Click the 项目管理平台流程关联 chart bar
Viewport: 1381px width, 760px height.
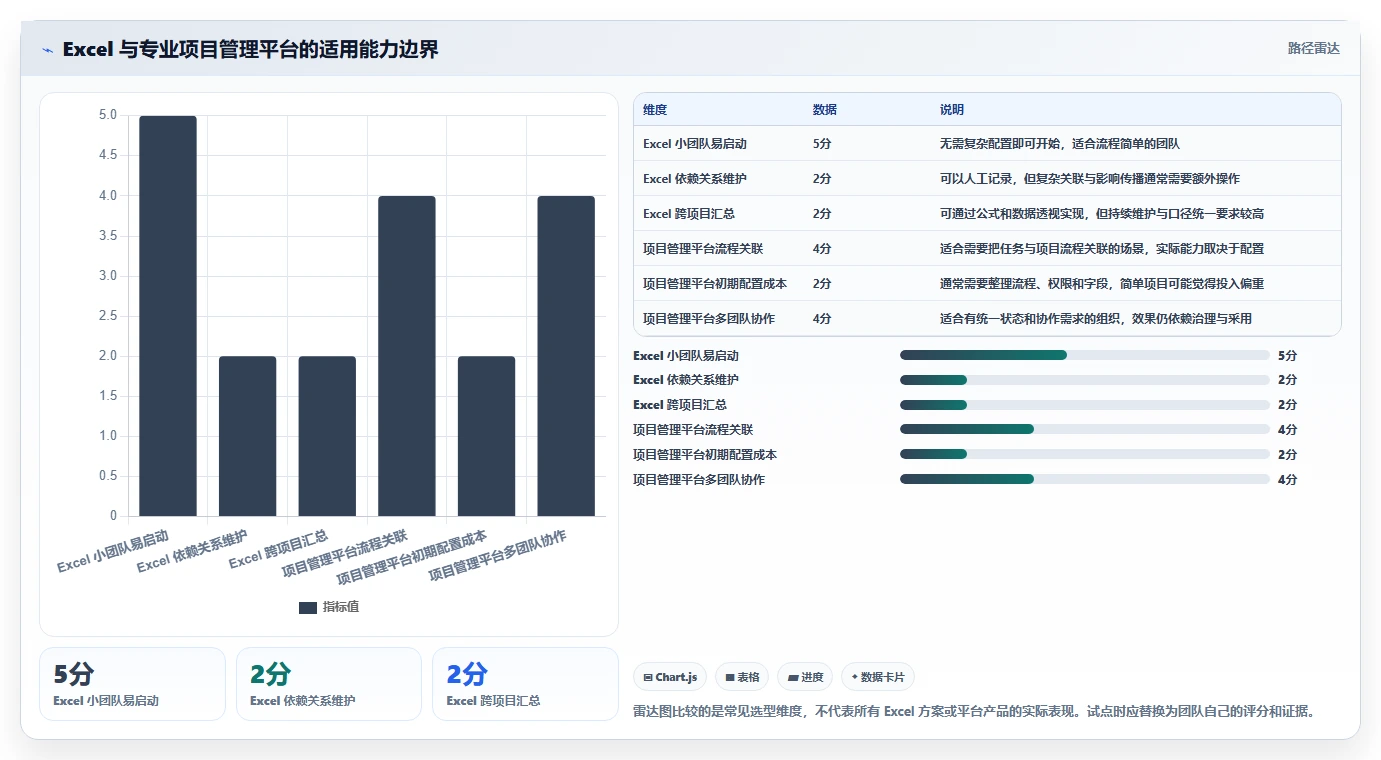tap(407, 356)
